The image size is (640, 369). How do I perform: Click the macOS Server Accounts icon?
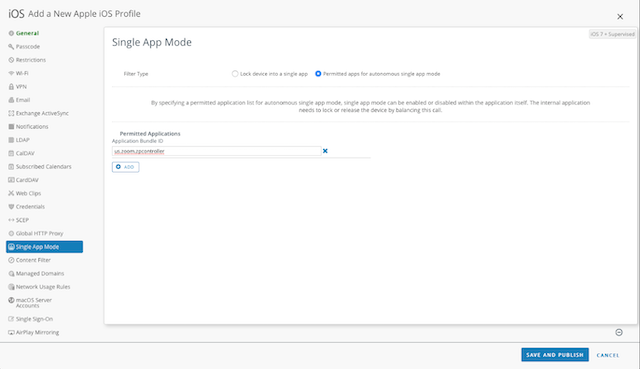point(11,300)
